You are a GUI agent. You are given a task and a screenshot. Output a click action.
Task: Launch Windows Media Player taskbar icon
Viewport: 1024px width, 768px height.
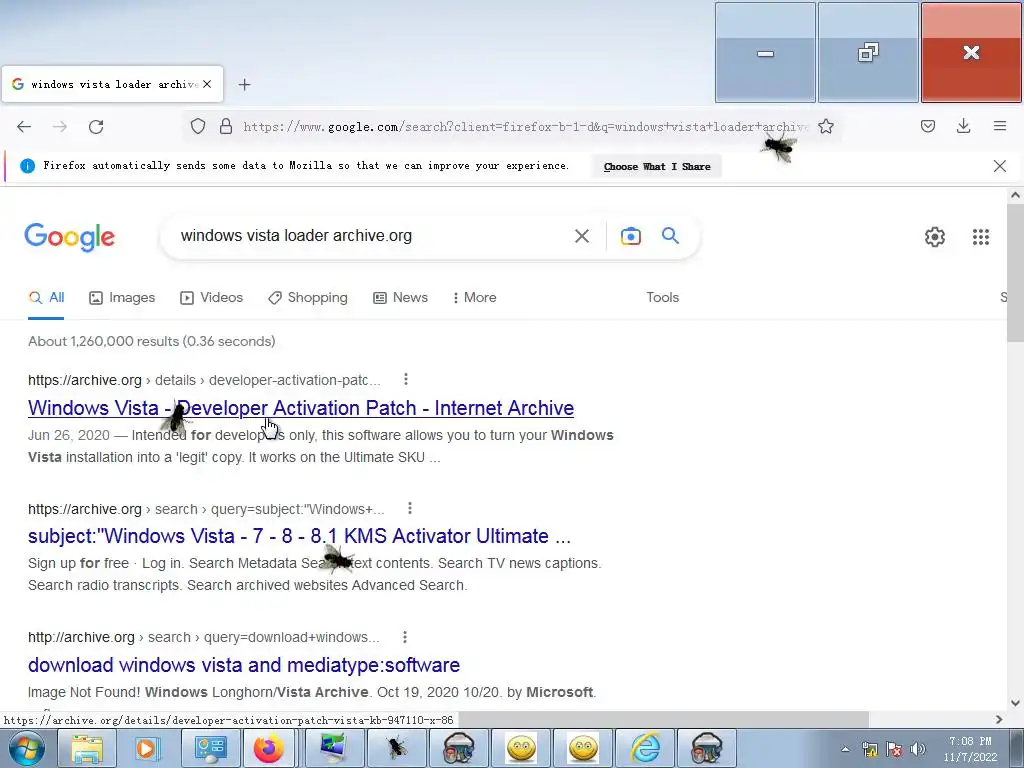click(148, 748)
